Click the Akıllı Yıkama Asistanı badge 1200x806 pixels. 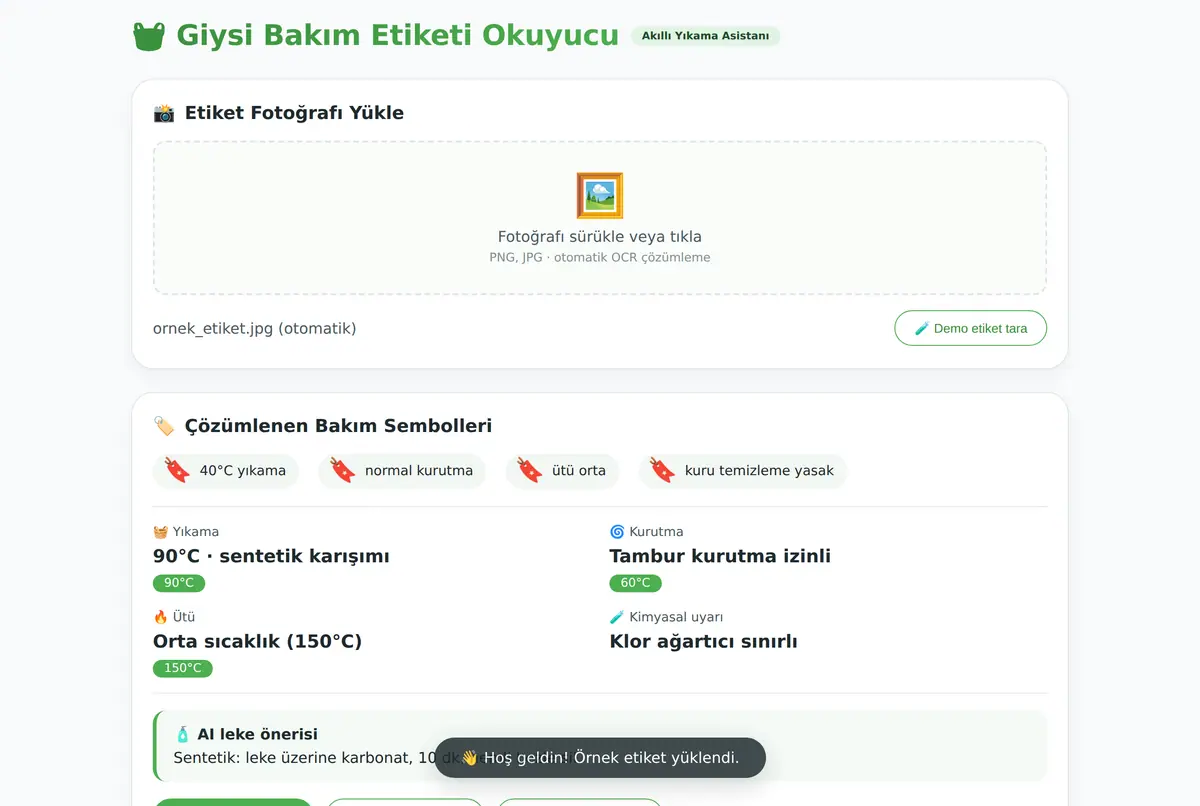click(x=705, y=36)
